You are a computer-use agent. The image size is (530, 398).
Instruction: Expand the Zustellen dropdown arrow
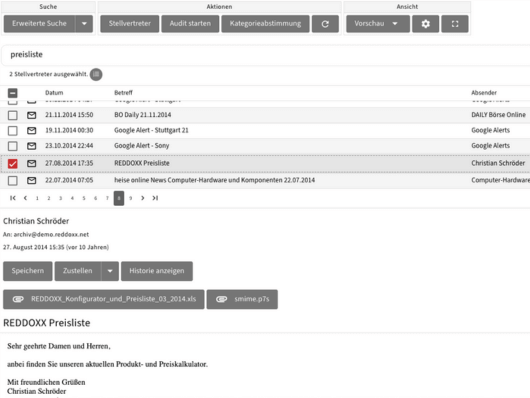click(x=110, y=271)
